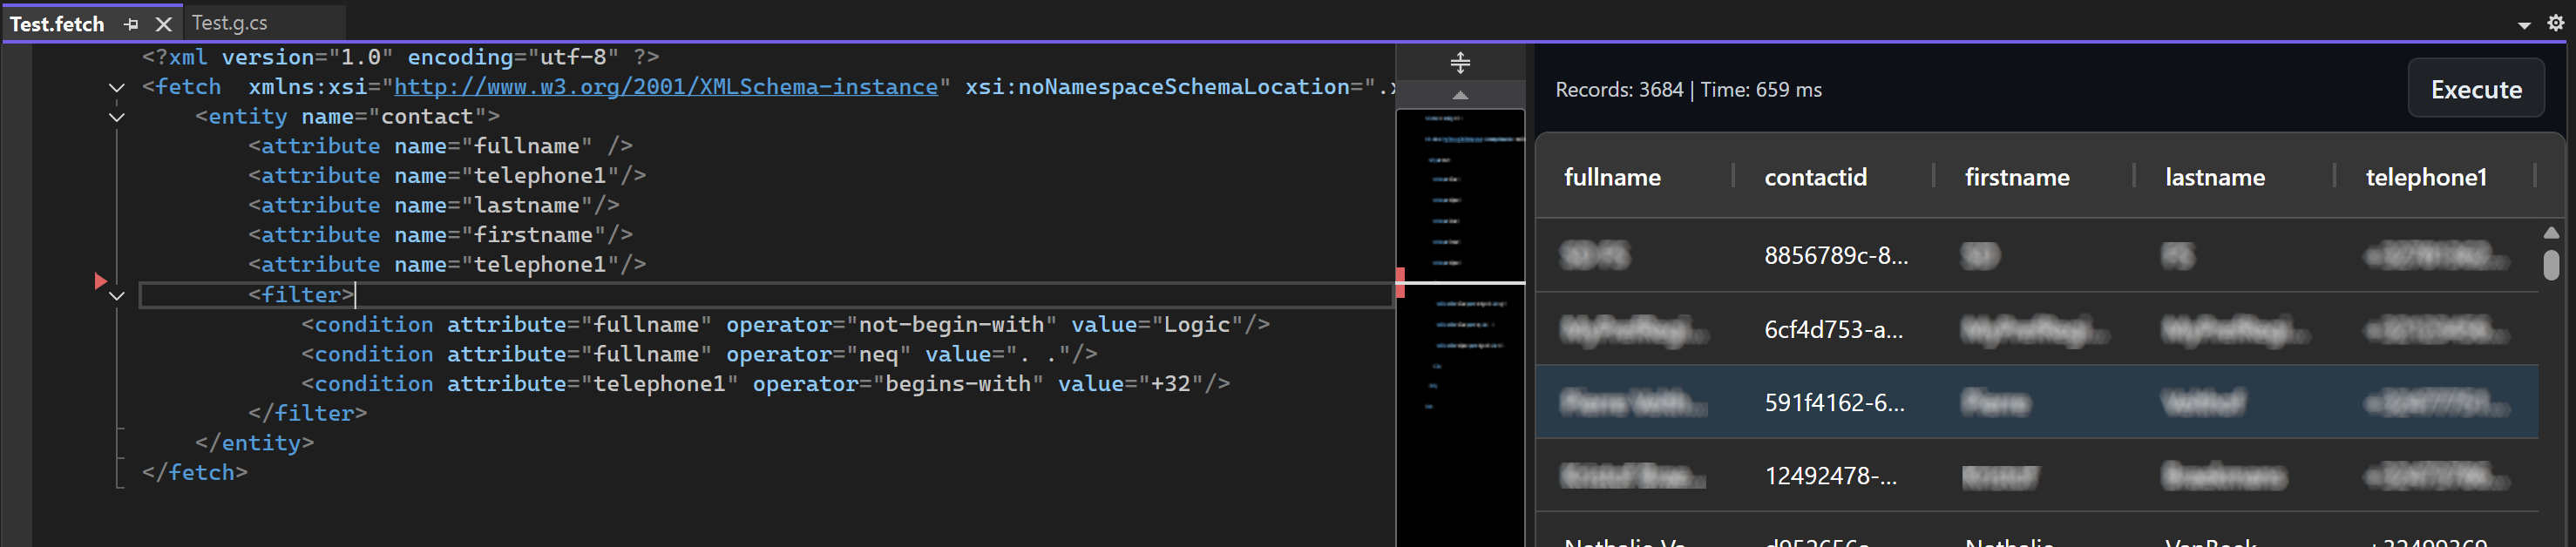Sort by the contactid column header
This screenshot has width=2576, height=547.
1814,177
